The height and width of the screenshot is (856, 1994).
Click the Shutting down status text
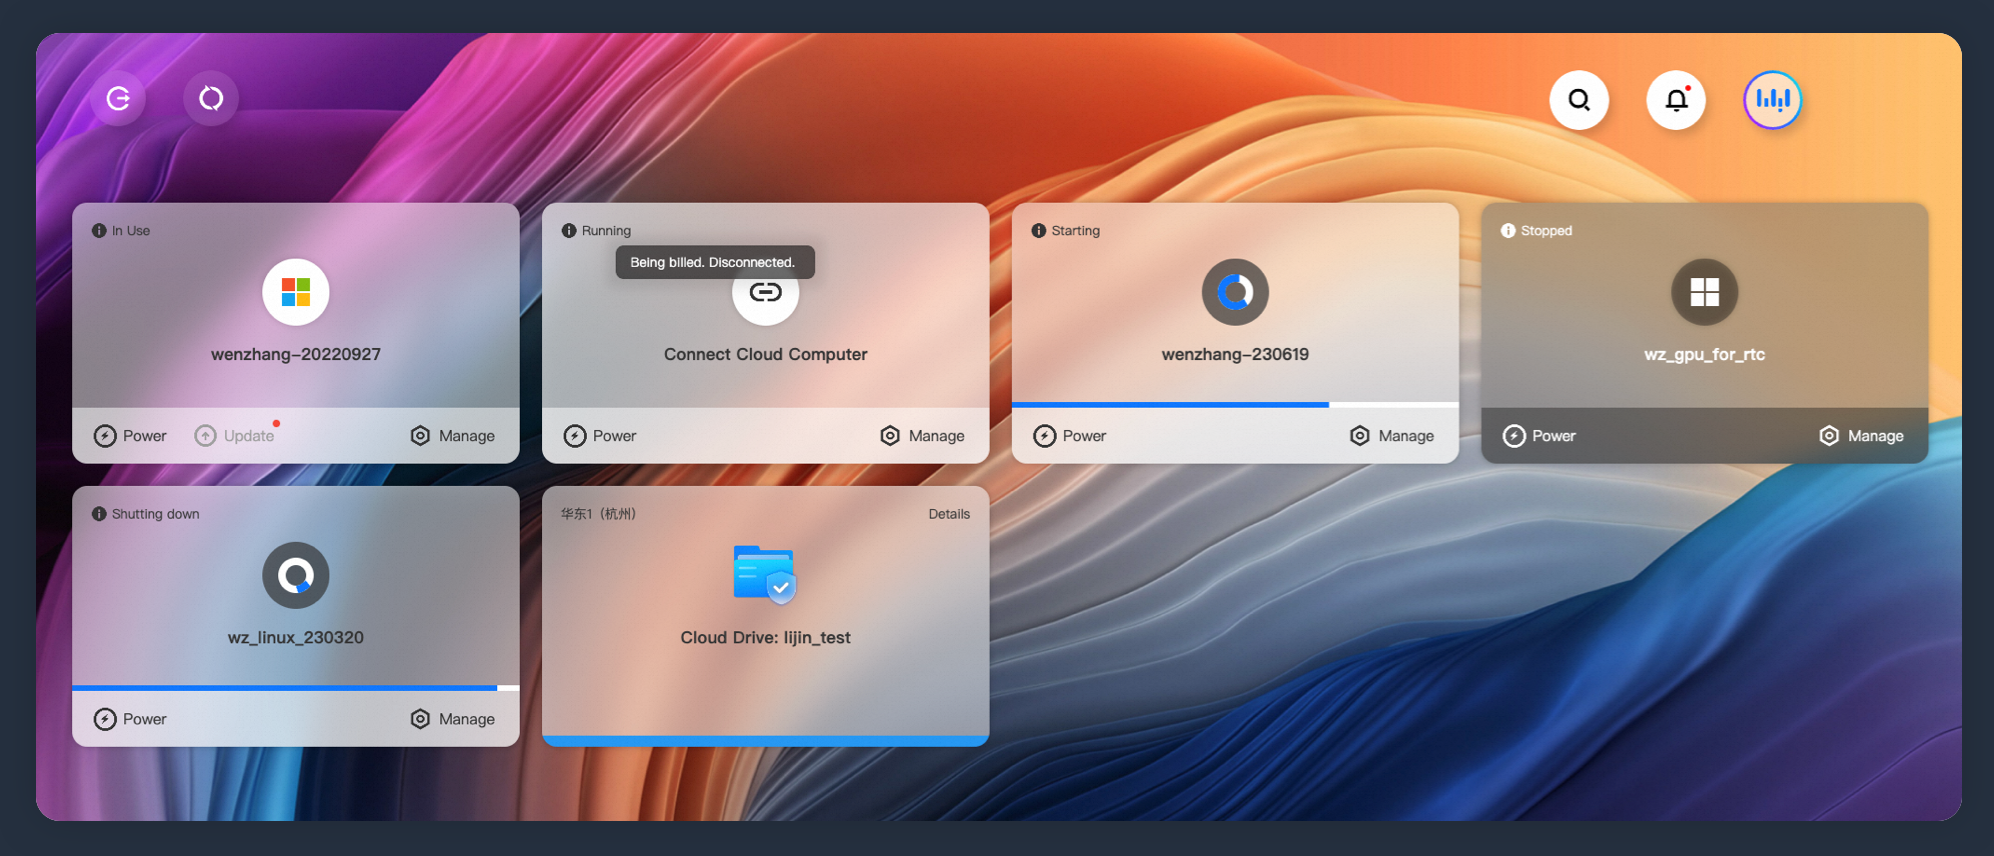click(156, 514)
